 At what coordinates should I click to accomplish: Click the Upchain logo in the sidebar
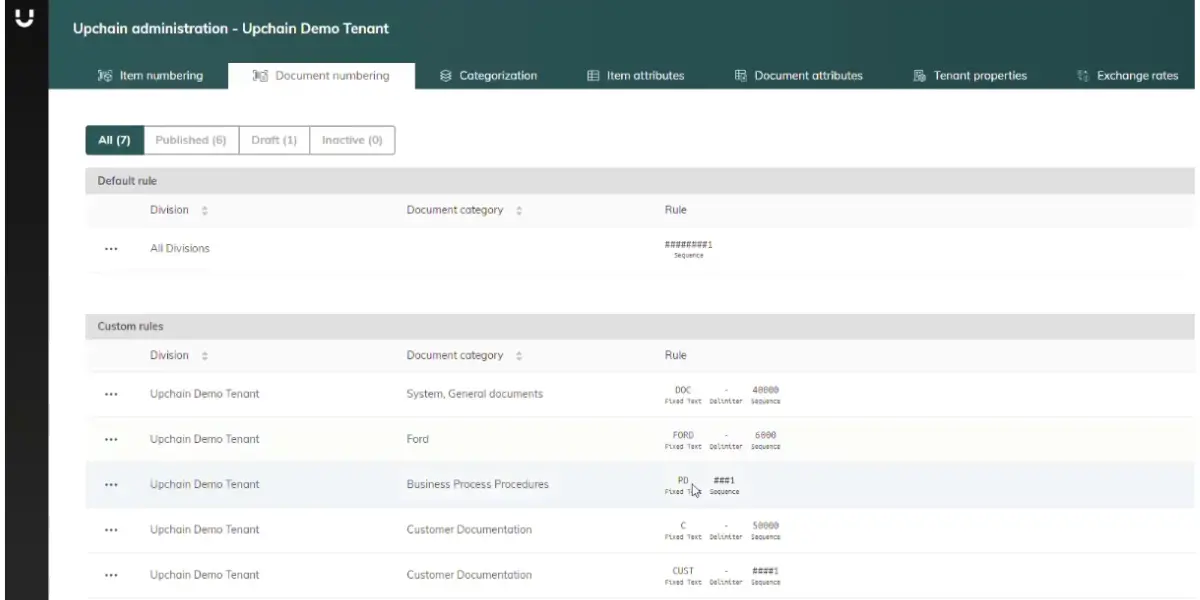click(25, 17)
